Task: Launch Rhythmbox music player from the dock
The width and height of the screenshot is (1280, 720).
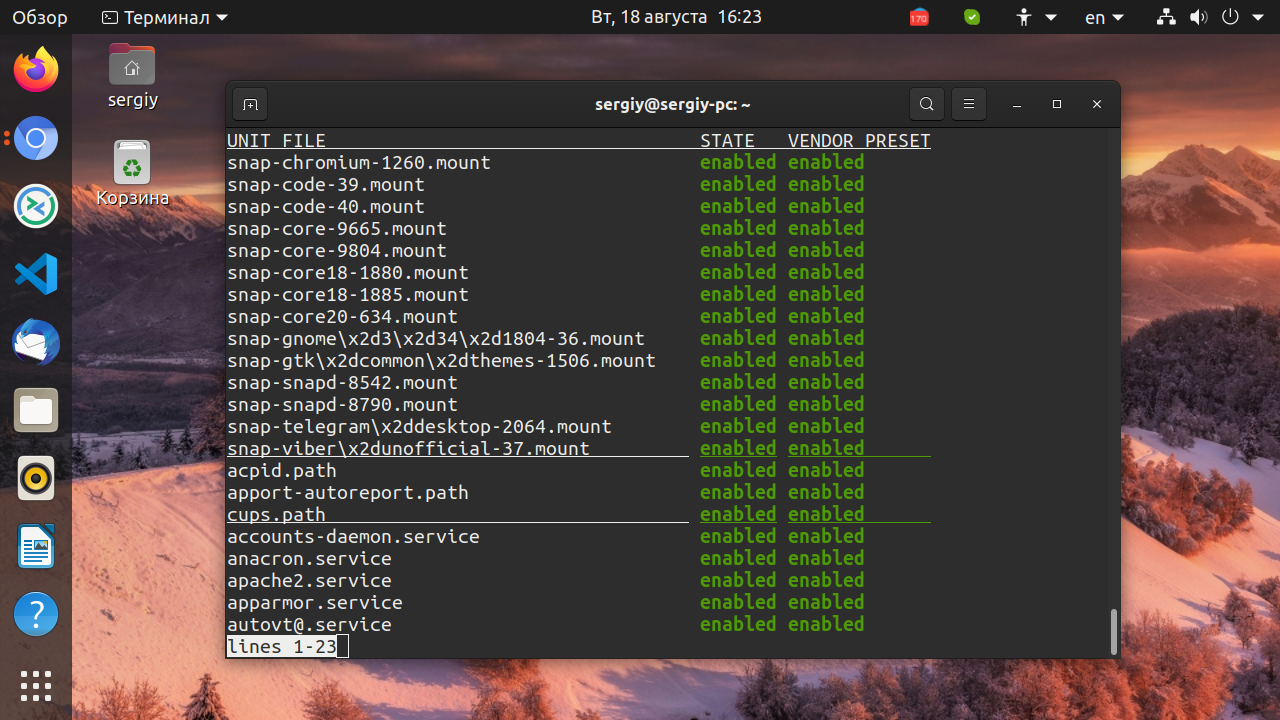Action: [36, 478]
